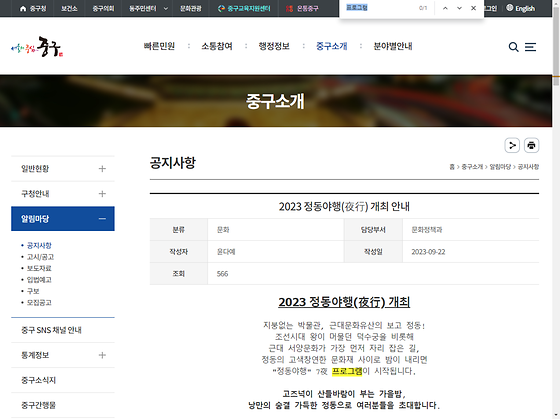Viewport: 560px width, 419px height.
Task: Switch language to English
Action: click(521, 8)
